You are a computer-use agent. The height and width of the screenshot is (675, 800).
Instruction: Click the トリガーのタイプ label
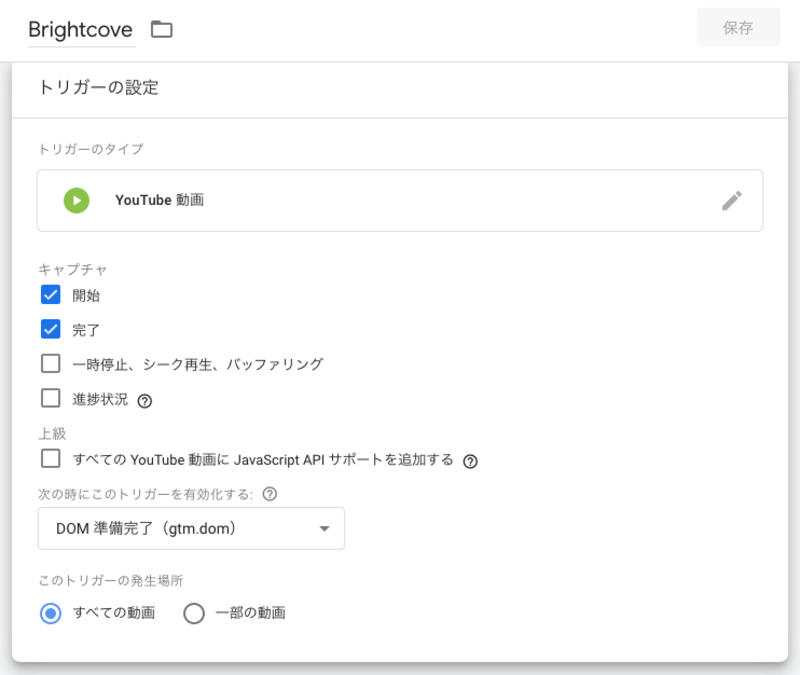[91, 149]
